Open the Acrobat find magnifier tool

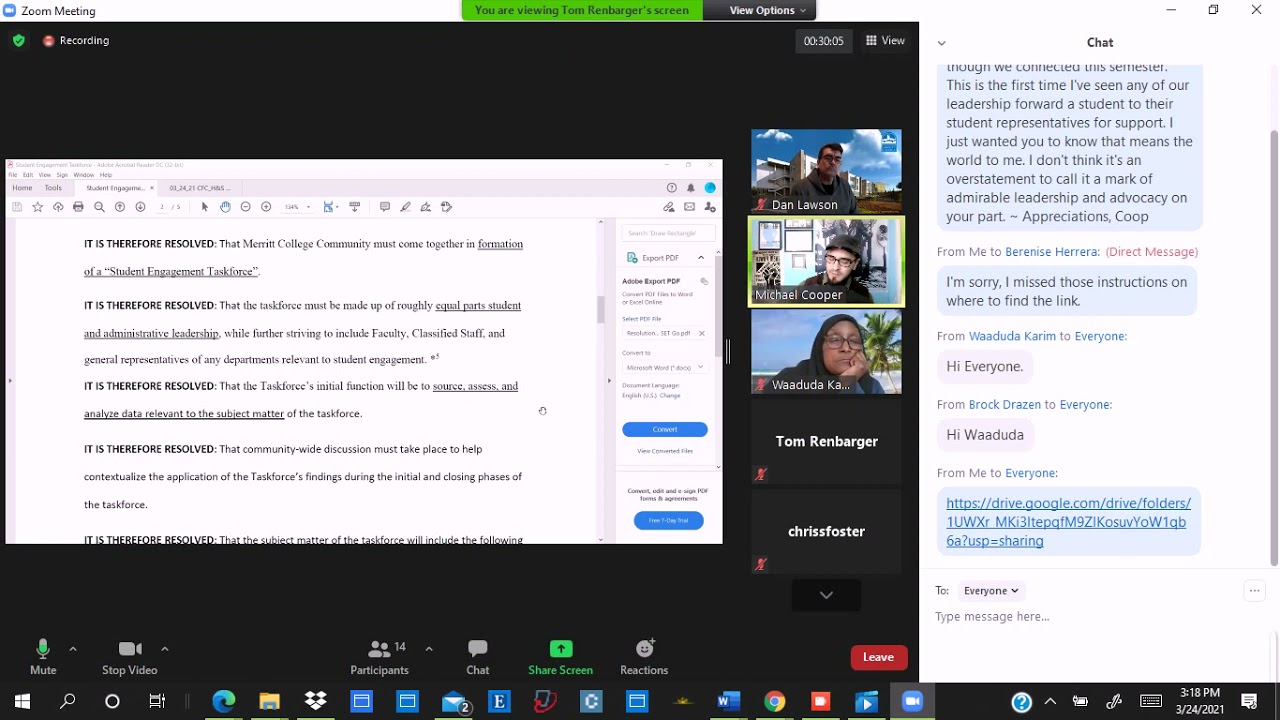[x=99, y=207]
